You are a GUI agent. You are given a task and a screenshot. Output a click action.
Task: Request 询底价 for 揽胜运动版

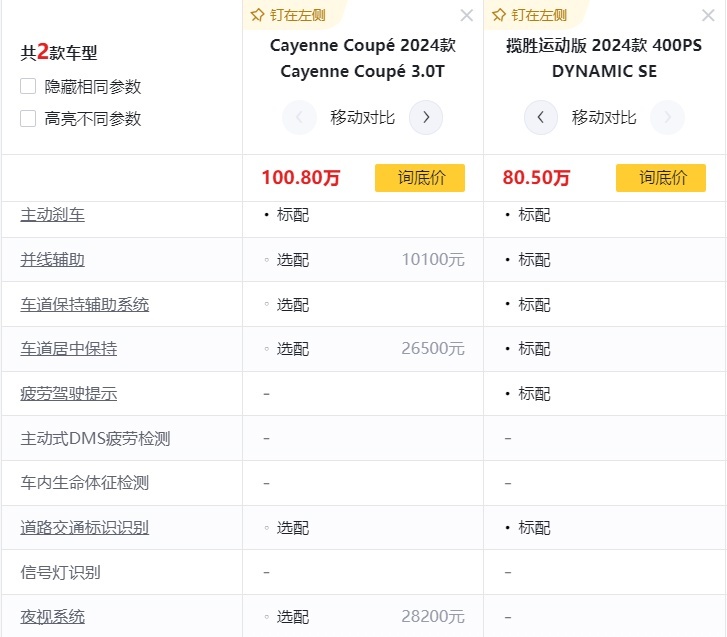[x=661, y=178]
